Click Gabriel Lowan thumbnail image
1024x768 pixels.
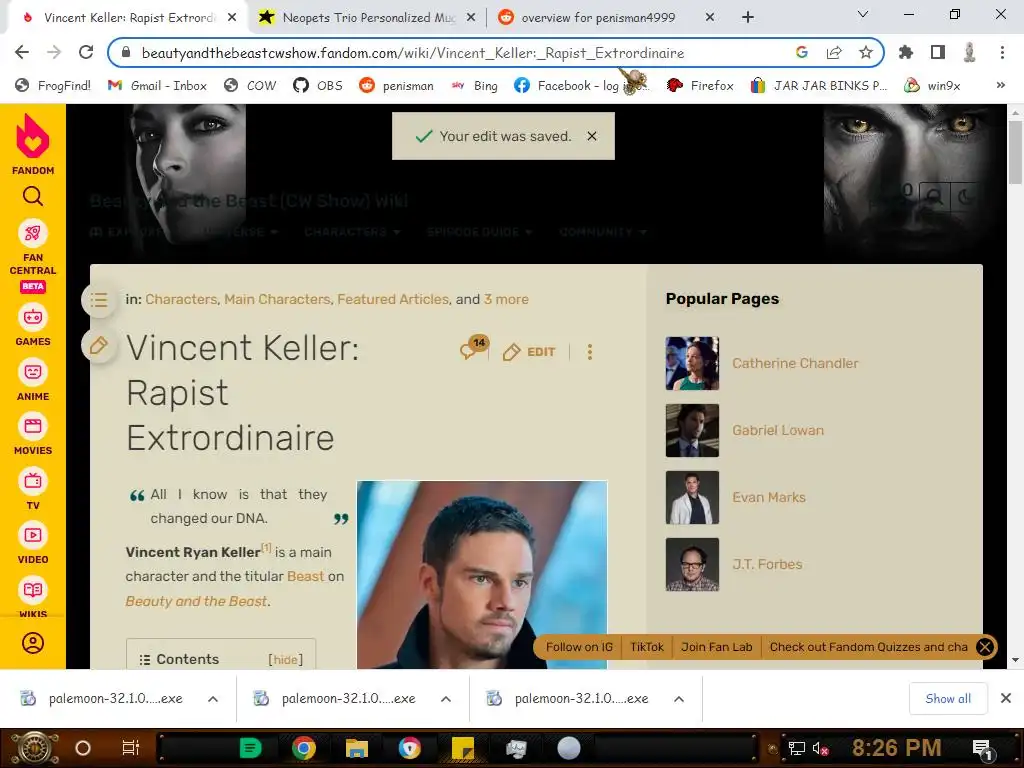click(x=692, y=430)
